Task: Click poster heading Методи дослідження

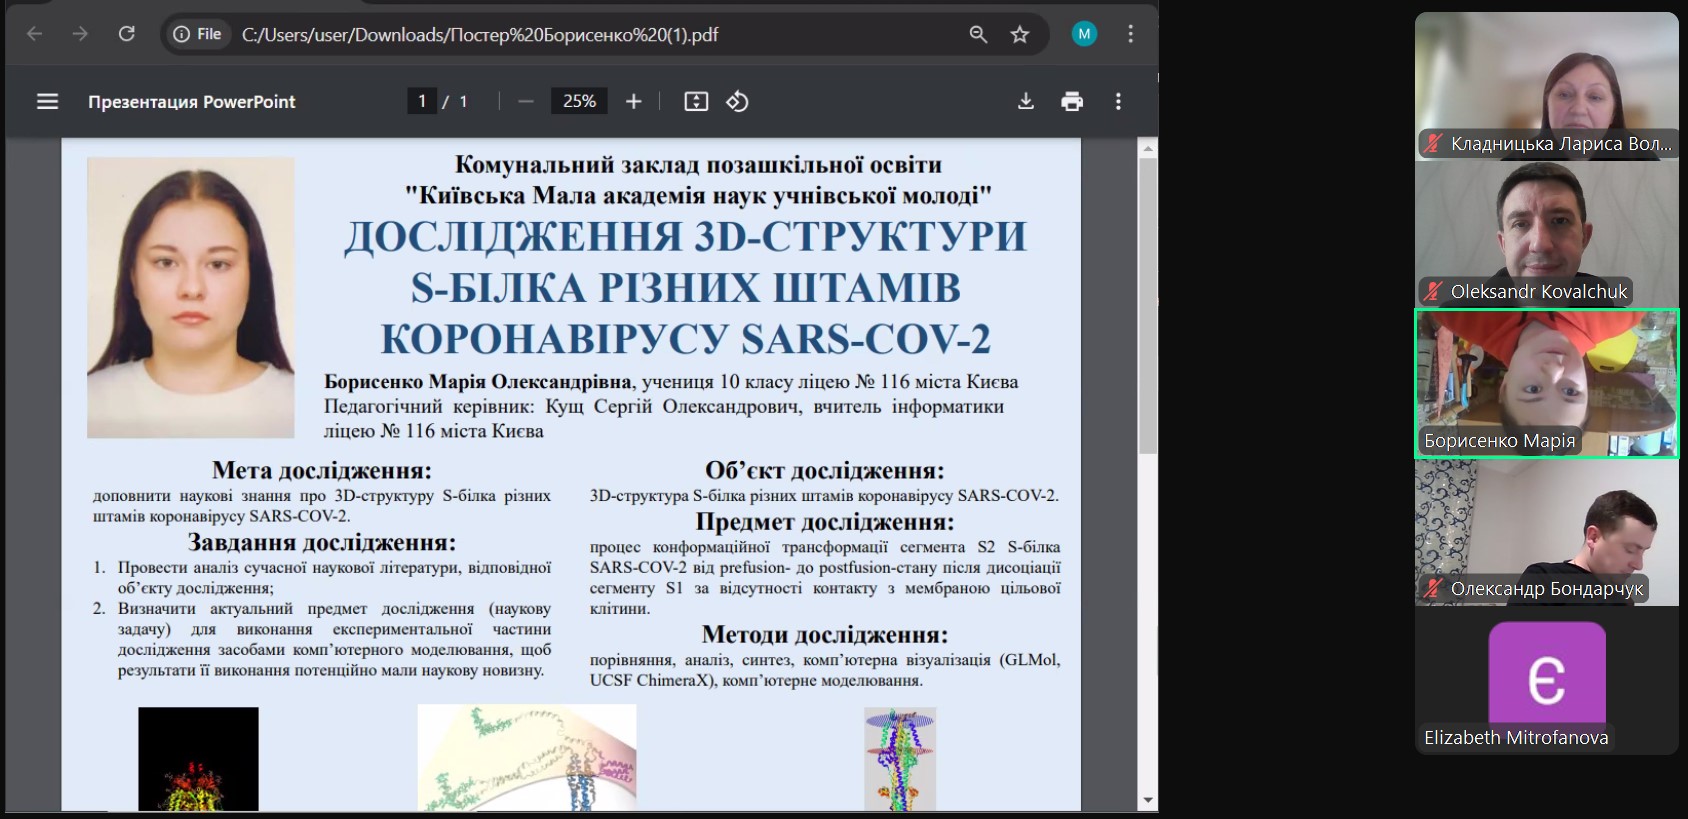Action: coord(825,634)
